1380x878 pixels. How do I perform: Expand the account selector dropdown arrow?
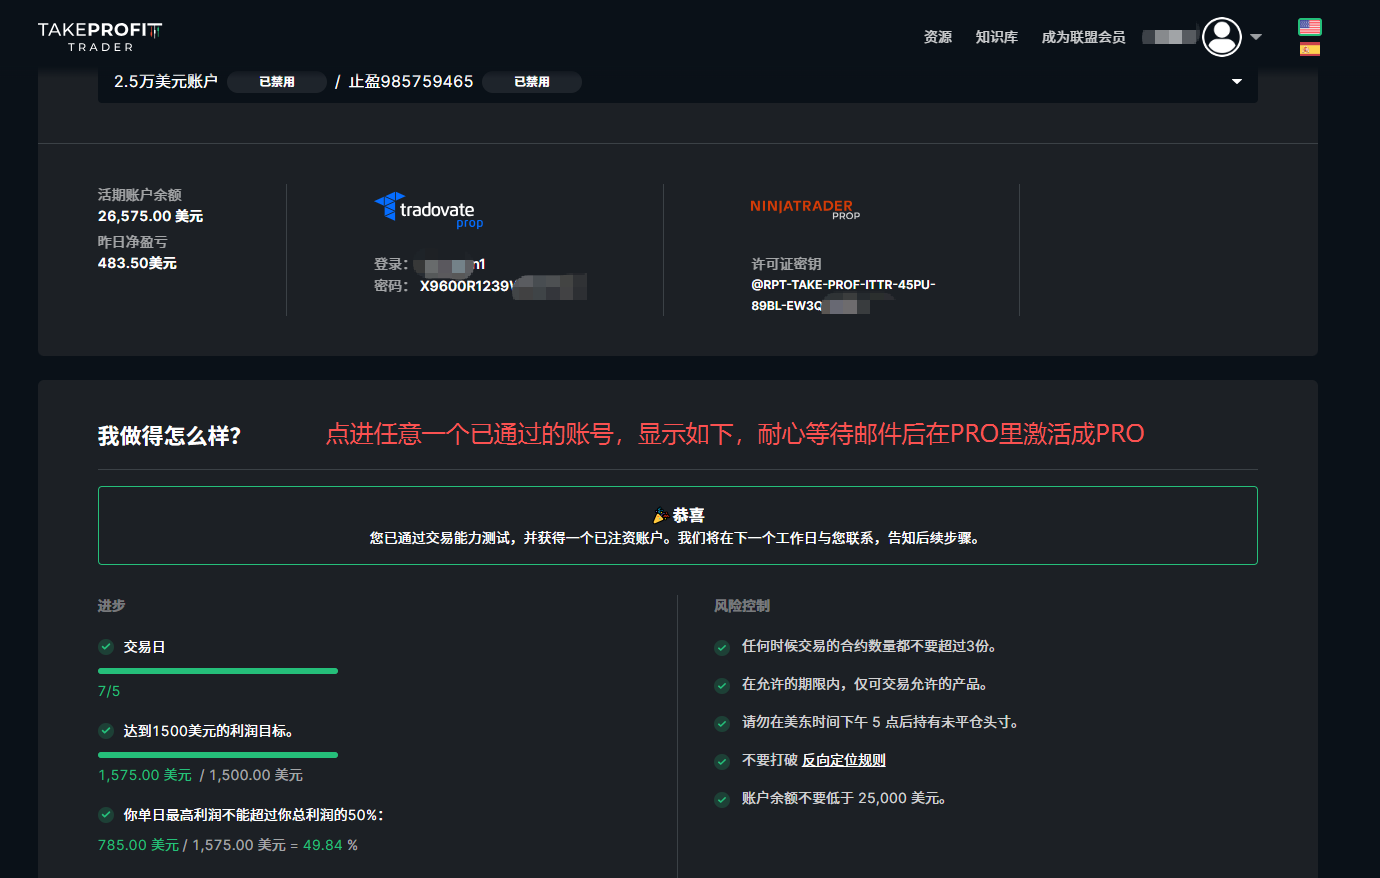(1237, 81)
